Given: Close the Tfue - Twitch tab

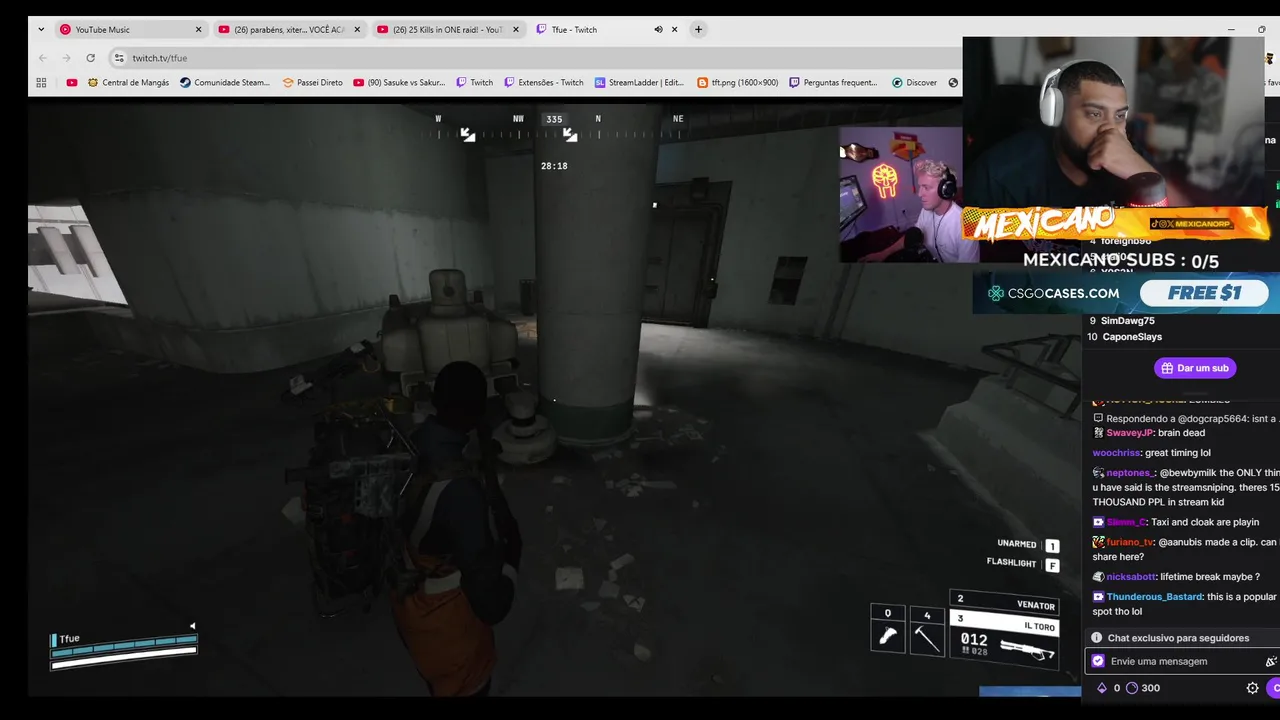Looking at the screenshot, I should pyautogui.click(x=675, y=30).
